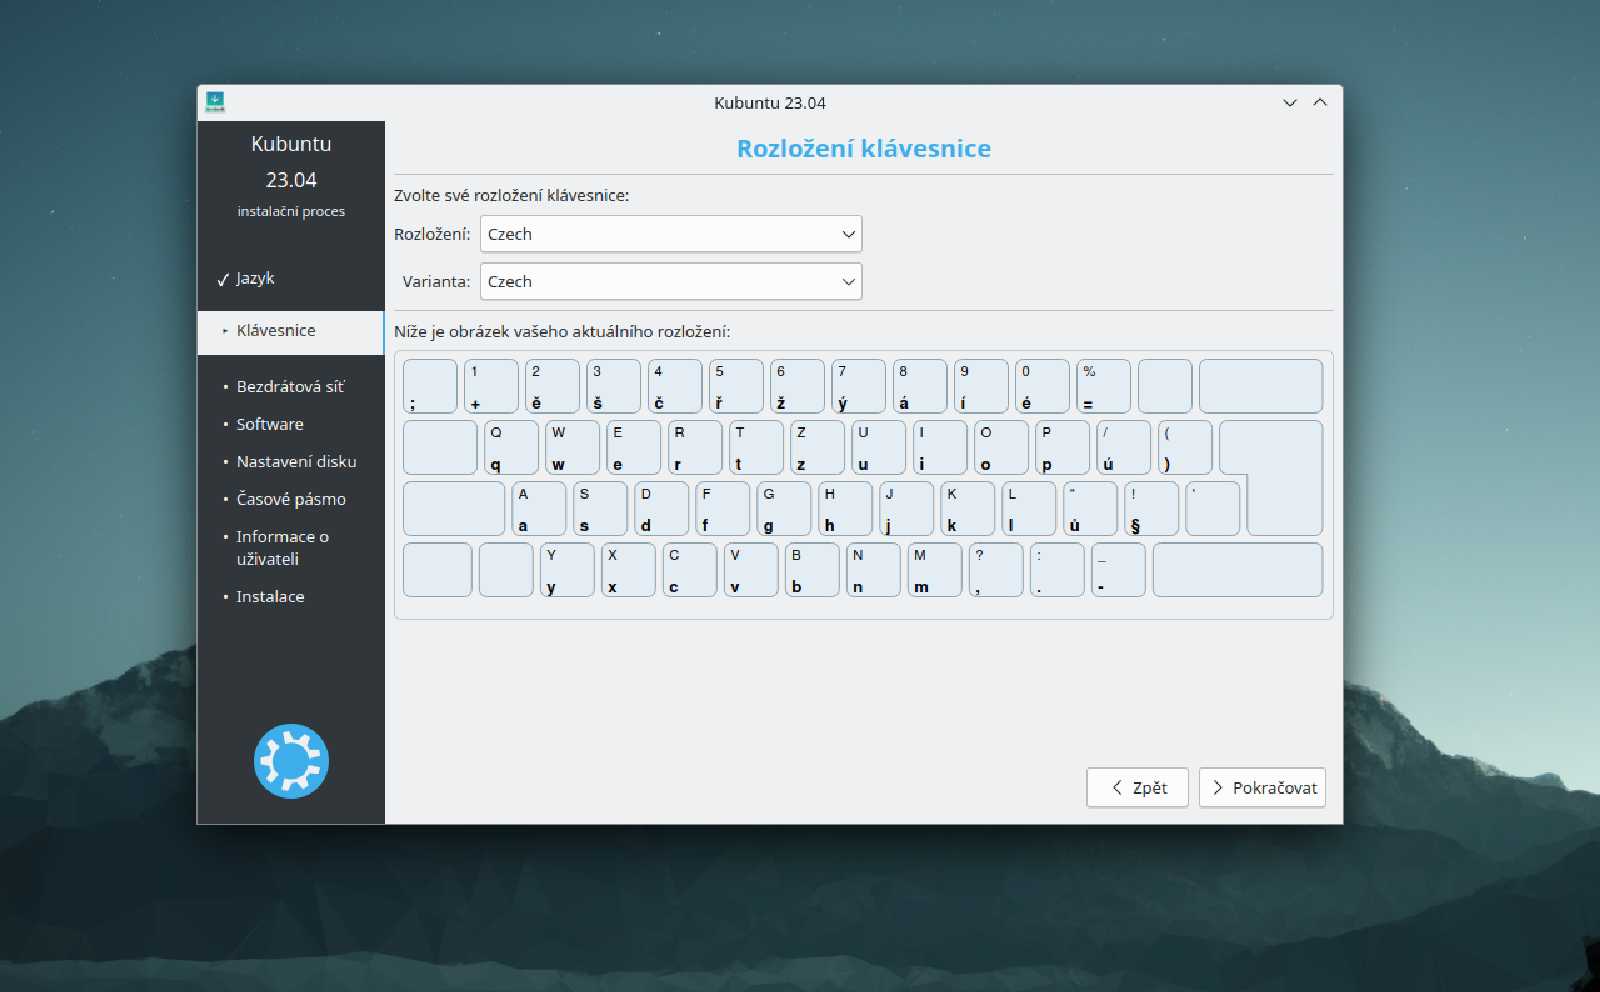This screenshot has width=1600, height=992.
Task: Click the C key in keyboard preview
Action: pyautogui.click(x=689, y=570)
